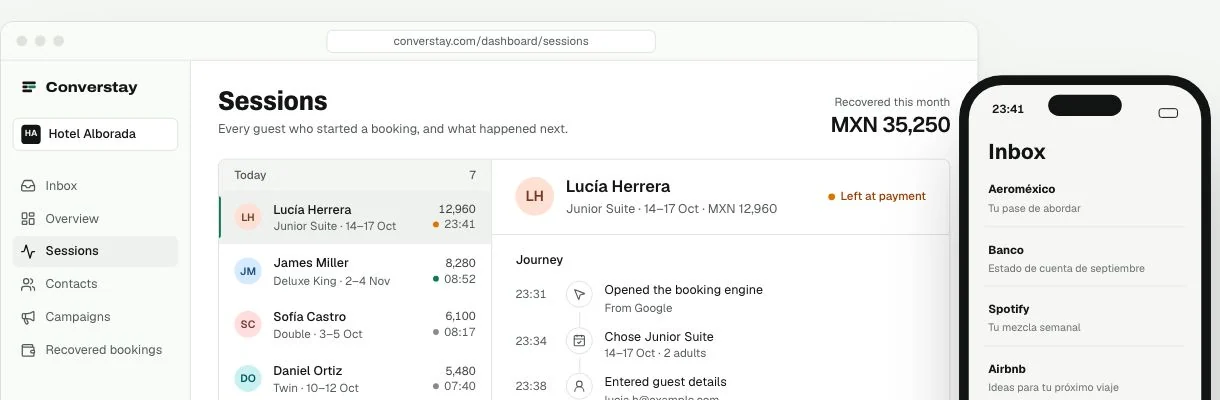
Task: Click the large LH avatar in detail header
Action: point(535,196)
